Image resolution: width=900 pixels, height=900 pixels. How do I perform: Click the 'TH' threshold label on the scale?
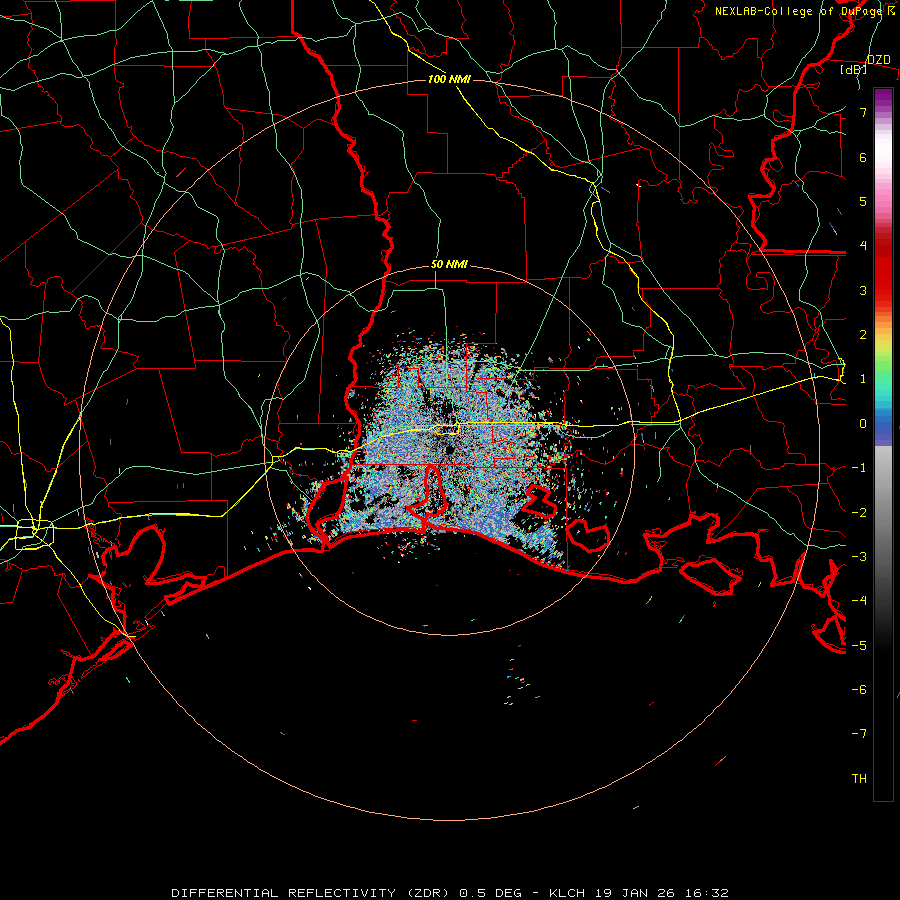coord(859,778)
